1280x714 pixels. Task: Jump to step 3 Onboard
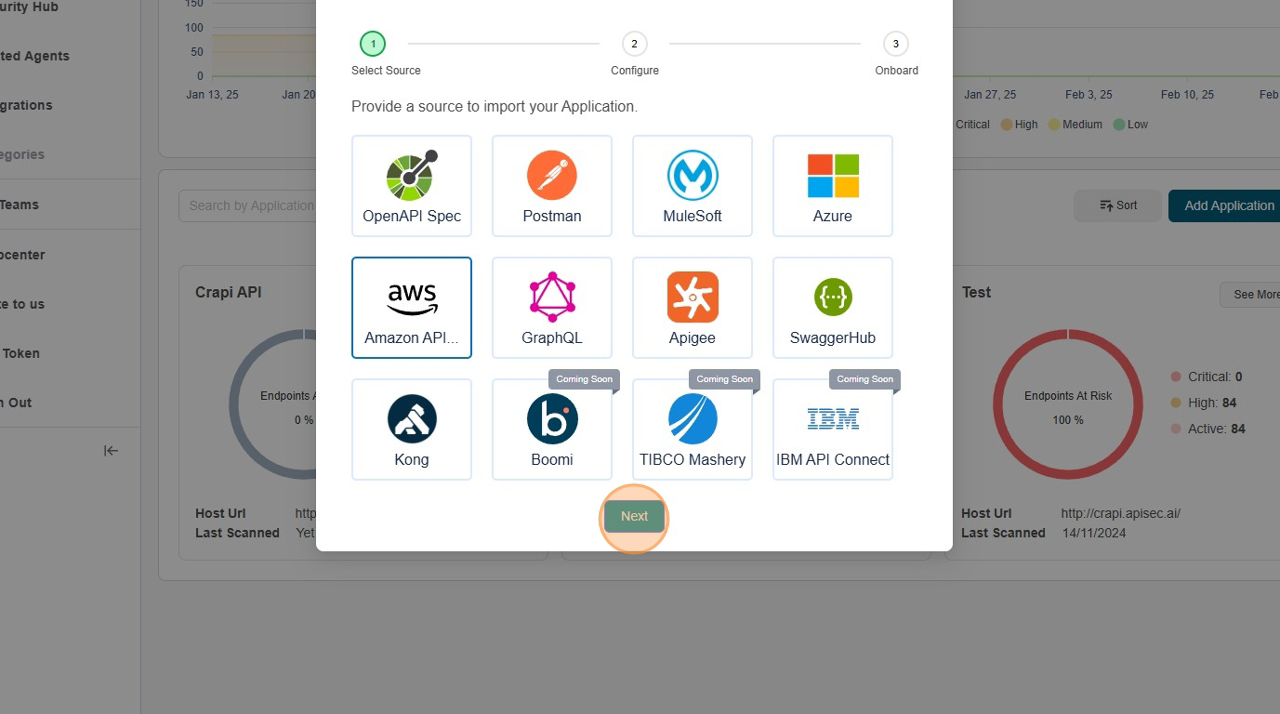pos(895,44)
